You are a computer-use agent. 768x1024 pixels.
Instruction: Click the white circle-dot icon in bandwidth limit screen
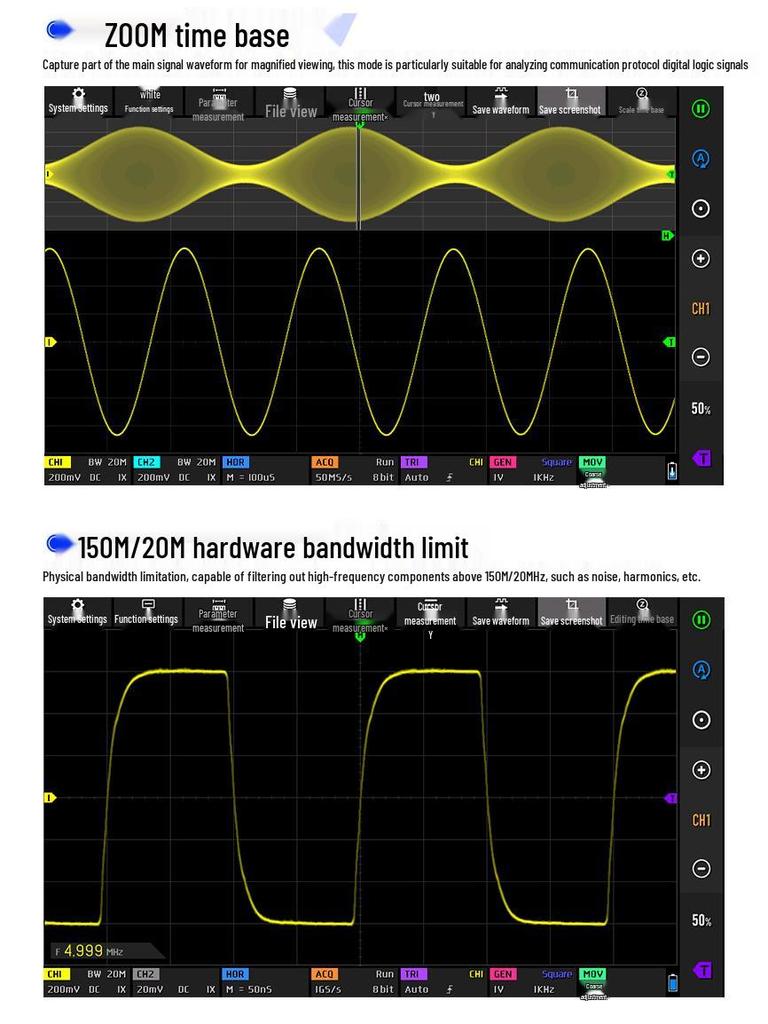[701, 720]
